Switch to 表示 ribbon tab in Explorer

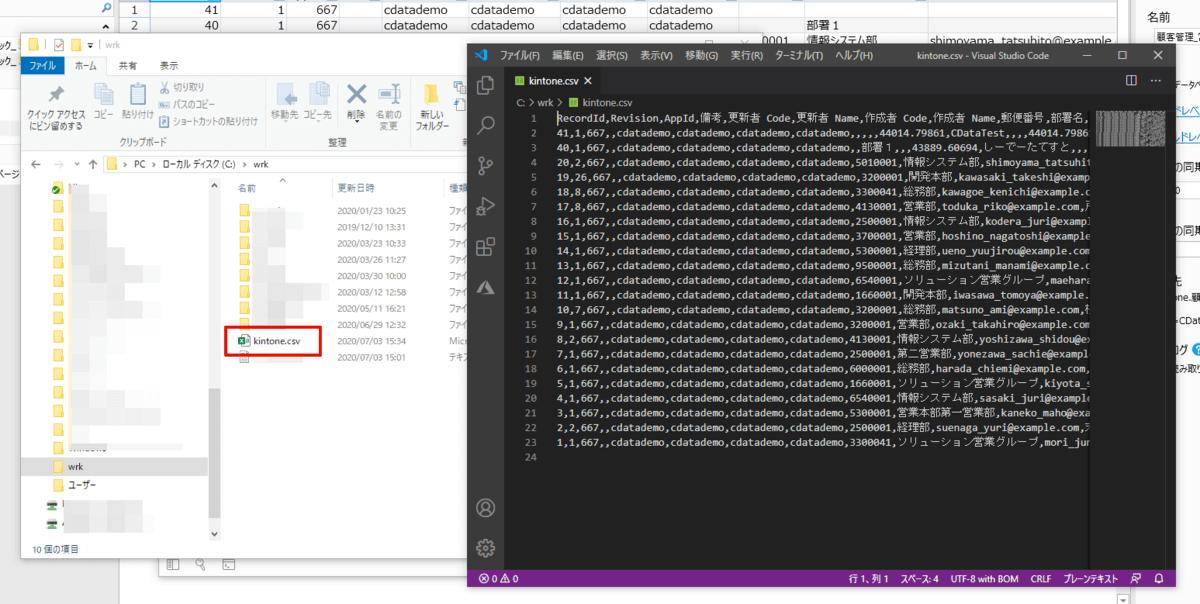click(x=168, y=65)
